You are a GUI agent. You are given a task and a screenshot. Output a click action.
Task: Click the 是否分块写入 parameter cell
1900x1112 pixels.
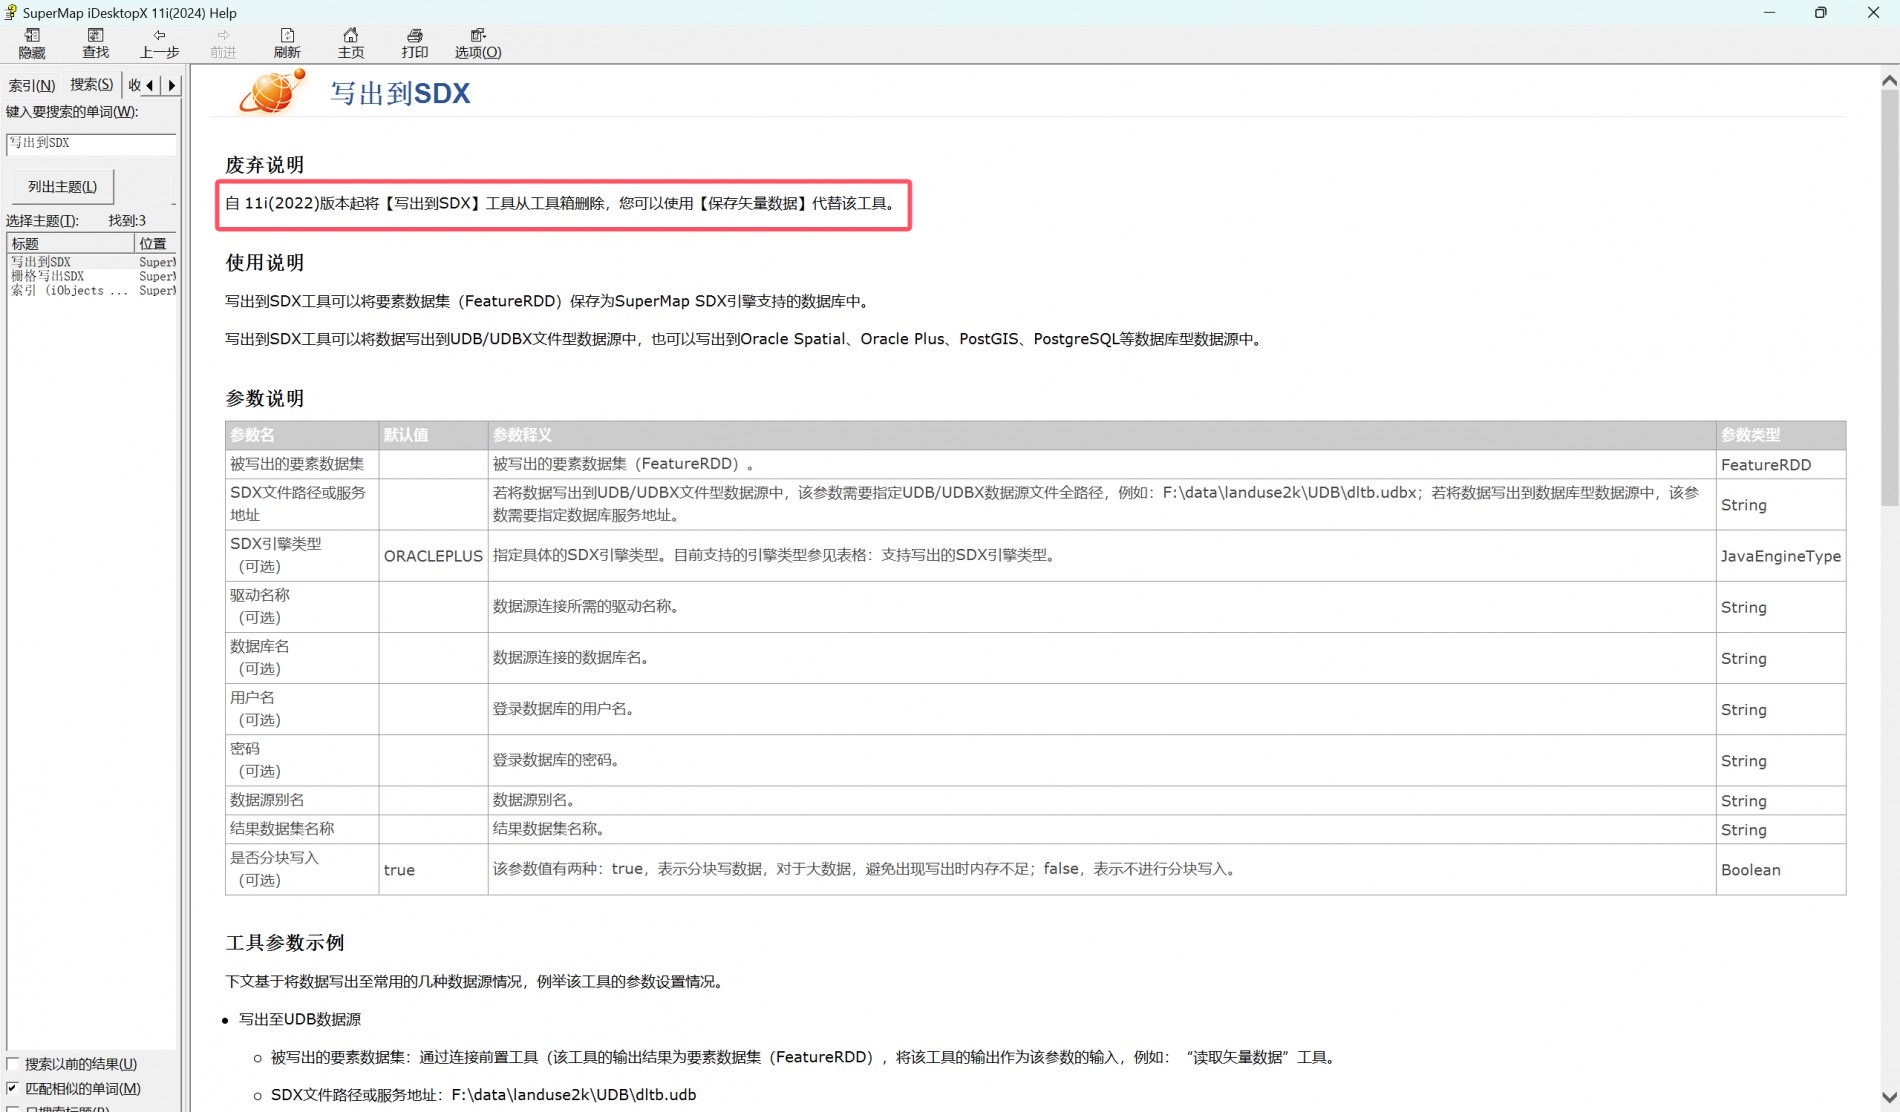pos(302,869)
